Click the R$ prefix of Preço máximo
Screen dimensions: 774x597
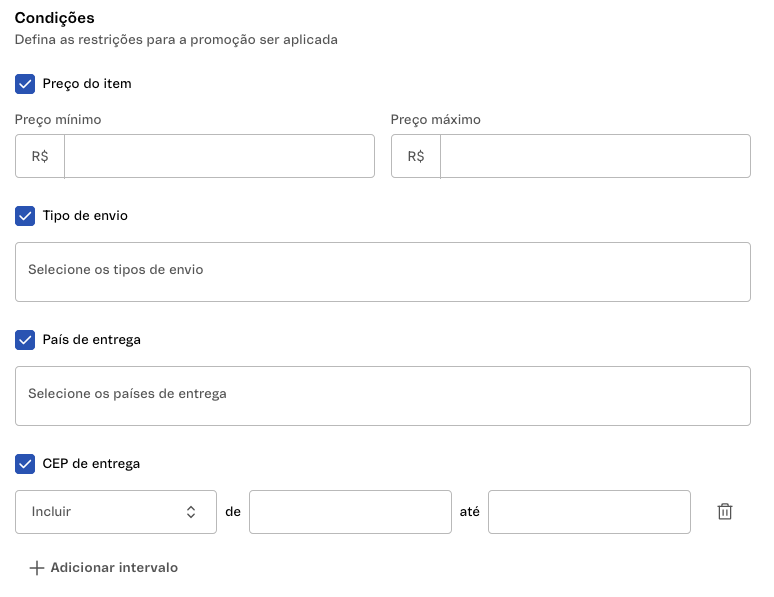pos(416,157)
